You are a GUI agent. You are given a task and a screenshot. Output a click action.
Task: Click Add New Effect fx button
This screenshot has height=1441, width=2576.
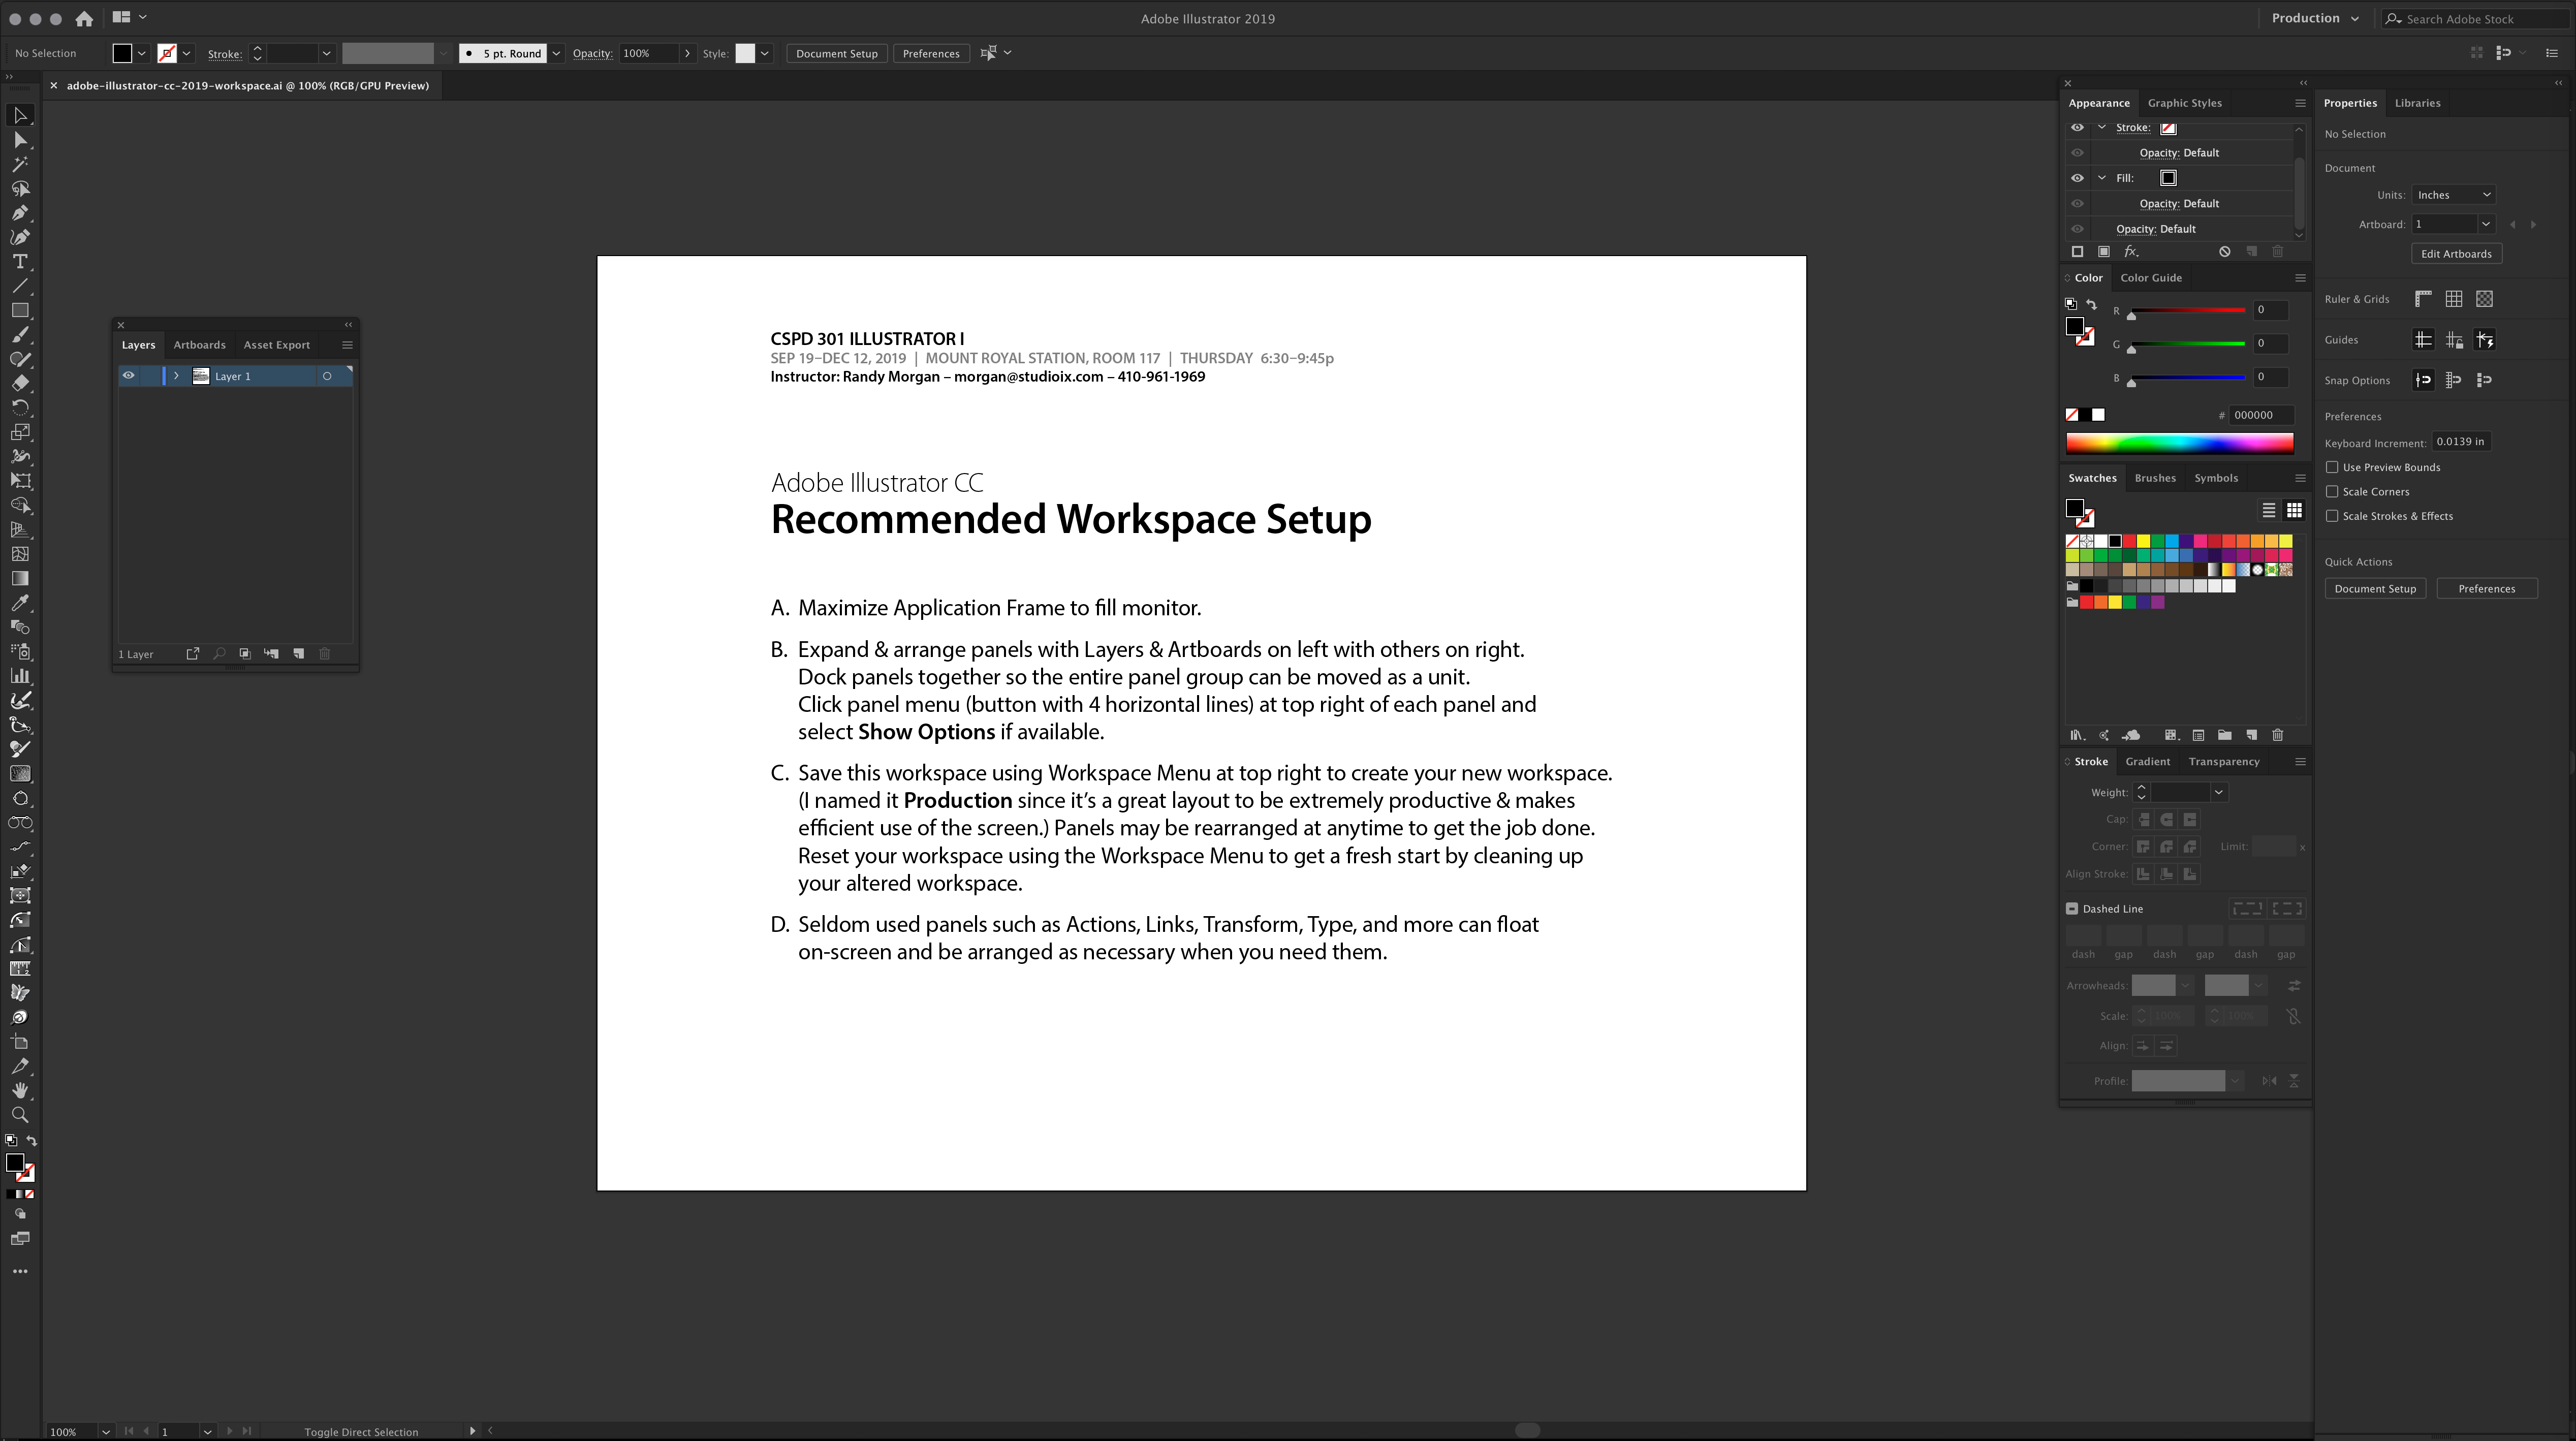[x=2131, y=252]
